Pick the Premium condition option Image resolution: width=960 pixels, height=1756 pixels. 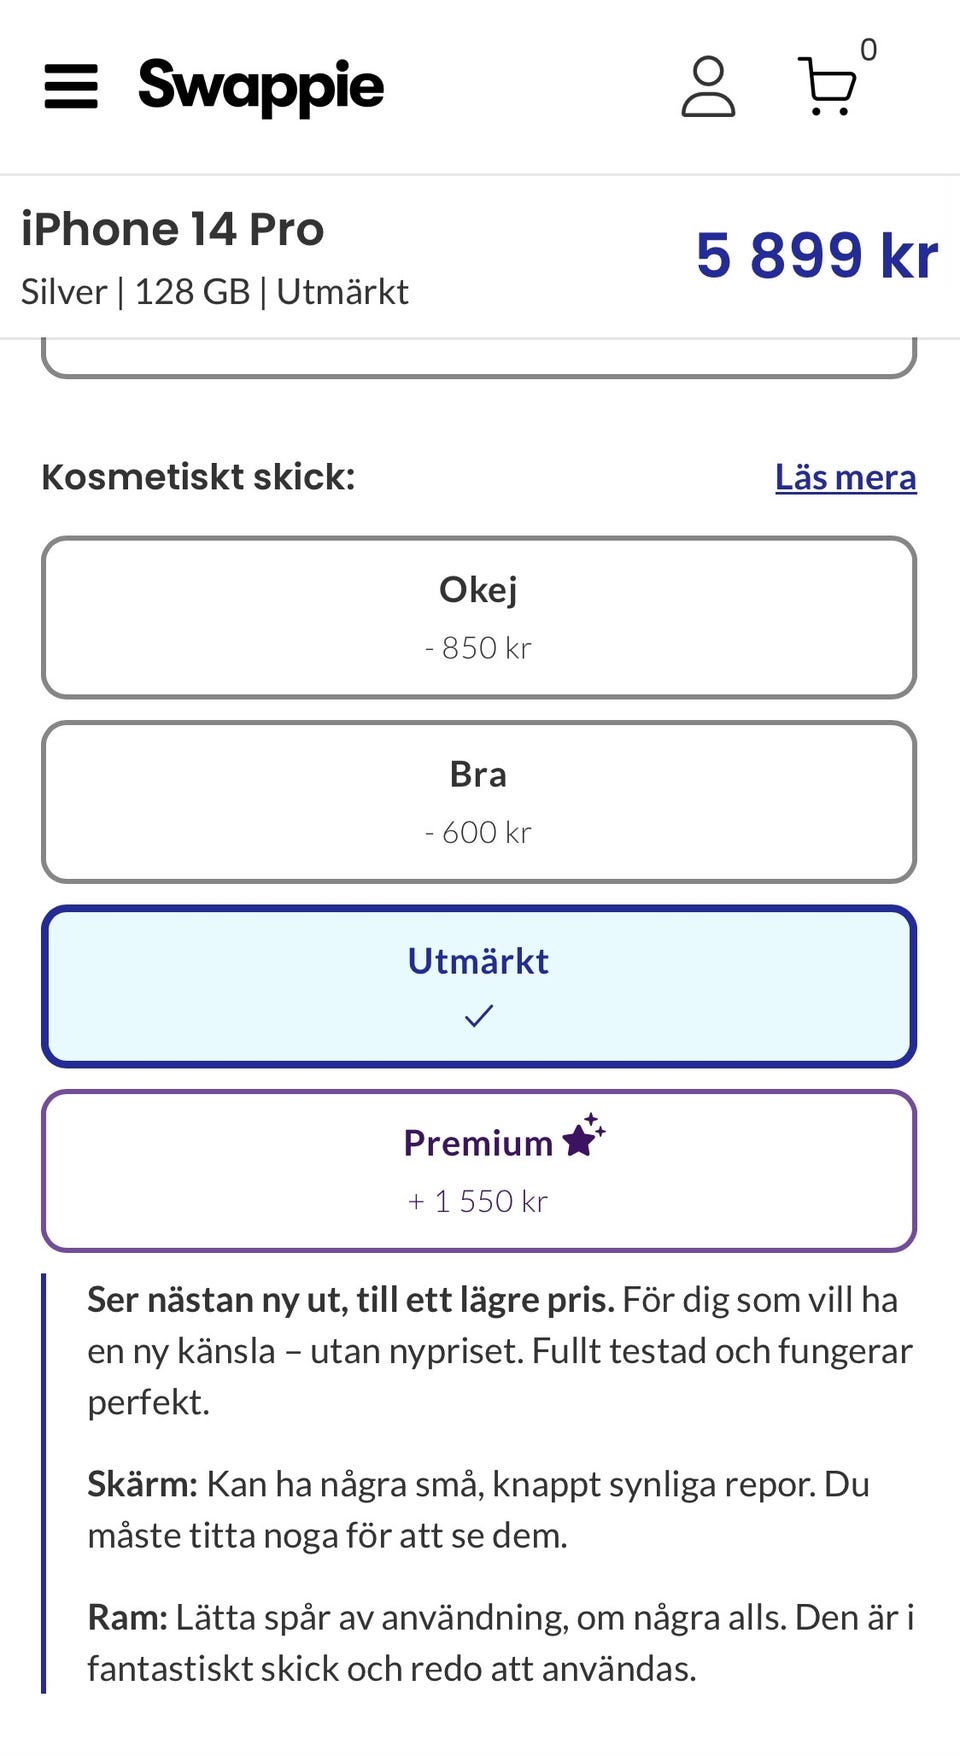coord(479,1170)
